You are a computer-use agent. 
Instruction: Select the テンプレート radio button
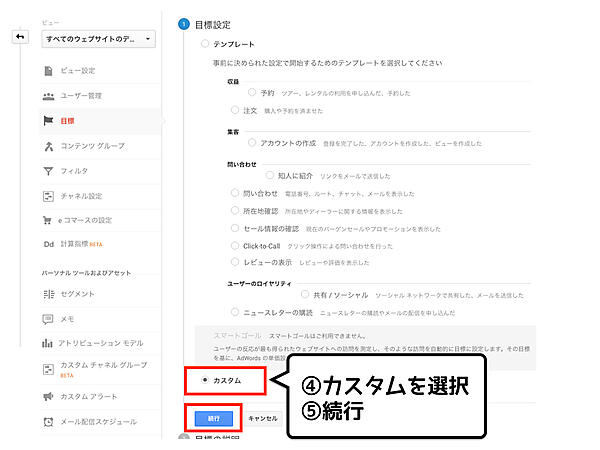click(x=205, y=44)
